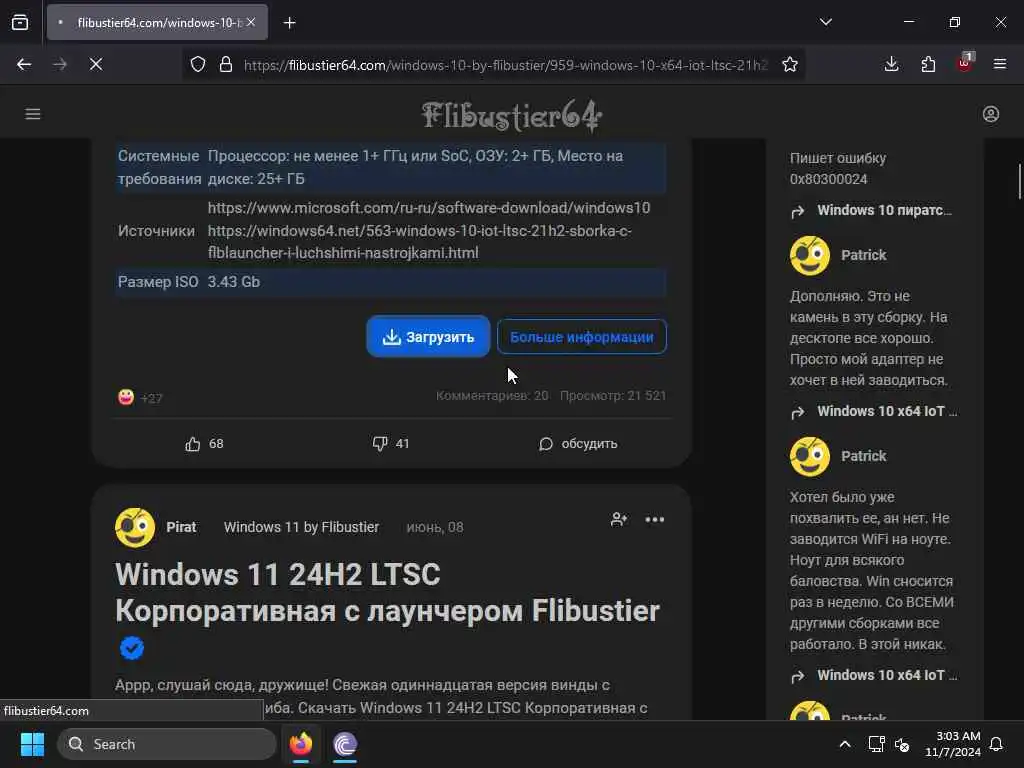Click the Загрузить download button
The height and width of the screenshot is (768, 1024).
tap(428, 337)
